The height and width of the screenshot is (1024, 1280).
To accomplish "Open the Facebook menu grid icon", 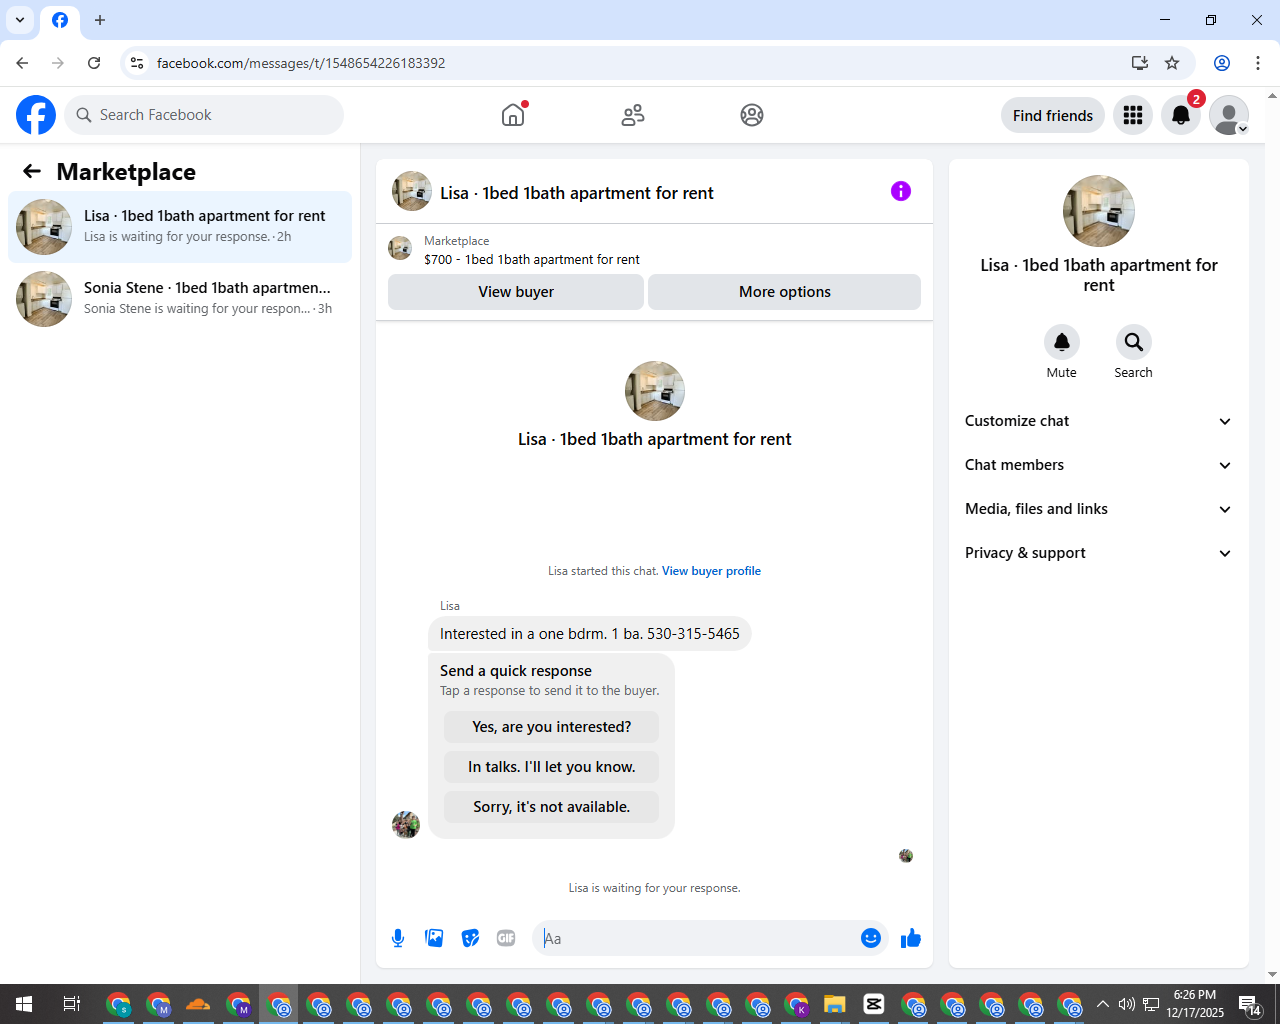I will coord(1133,115).
